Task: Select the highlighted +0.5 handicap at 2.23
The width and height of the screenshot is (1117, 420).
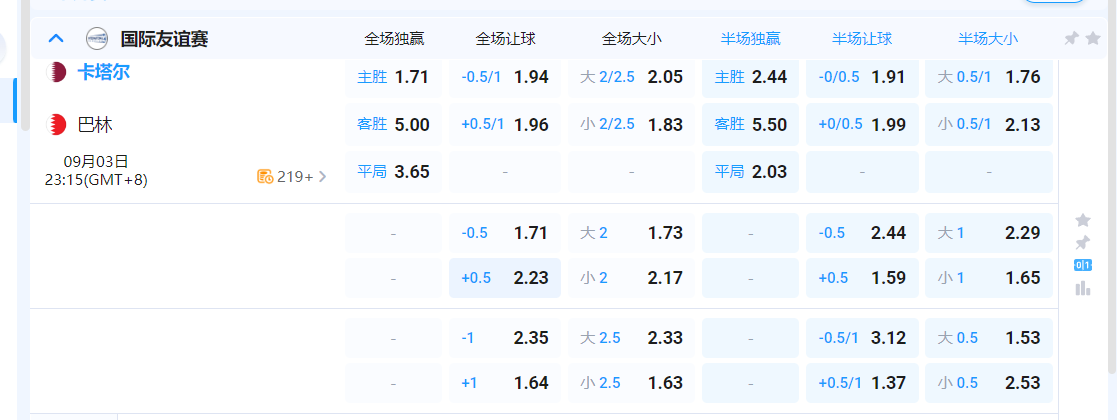Action: pos(505,278)
